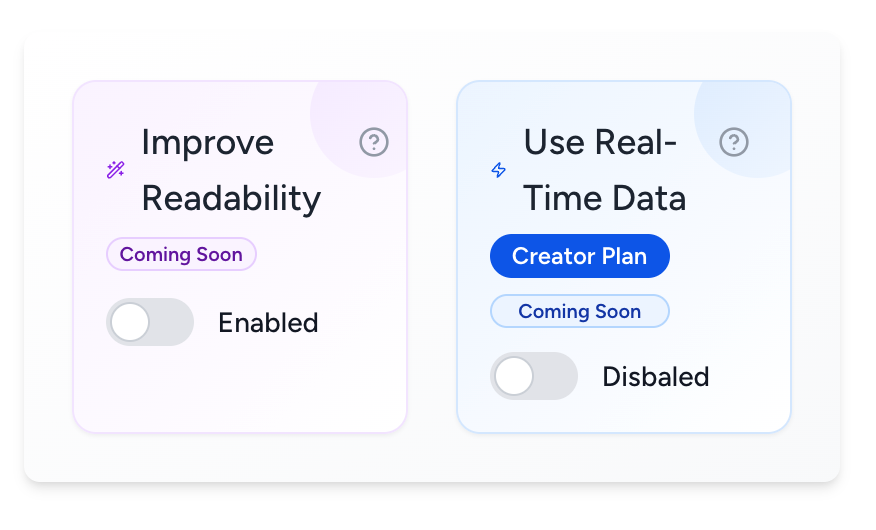Open help for Improve Readability
Image resolution: width=876 pixels, height=530 pixels.
tap(374, 143)
